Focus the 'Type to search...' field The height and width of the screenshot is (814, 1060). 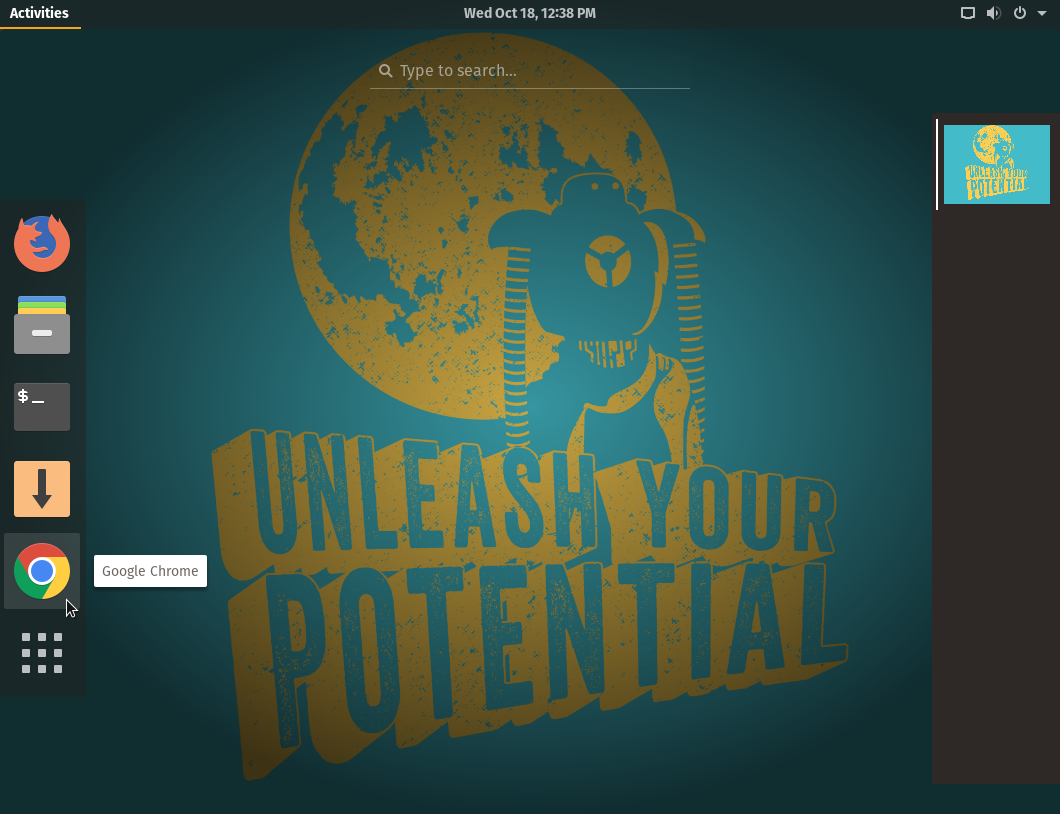click(x=540, y=71)
